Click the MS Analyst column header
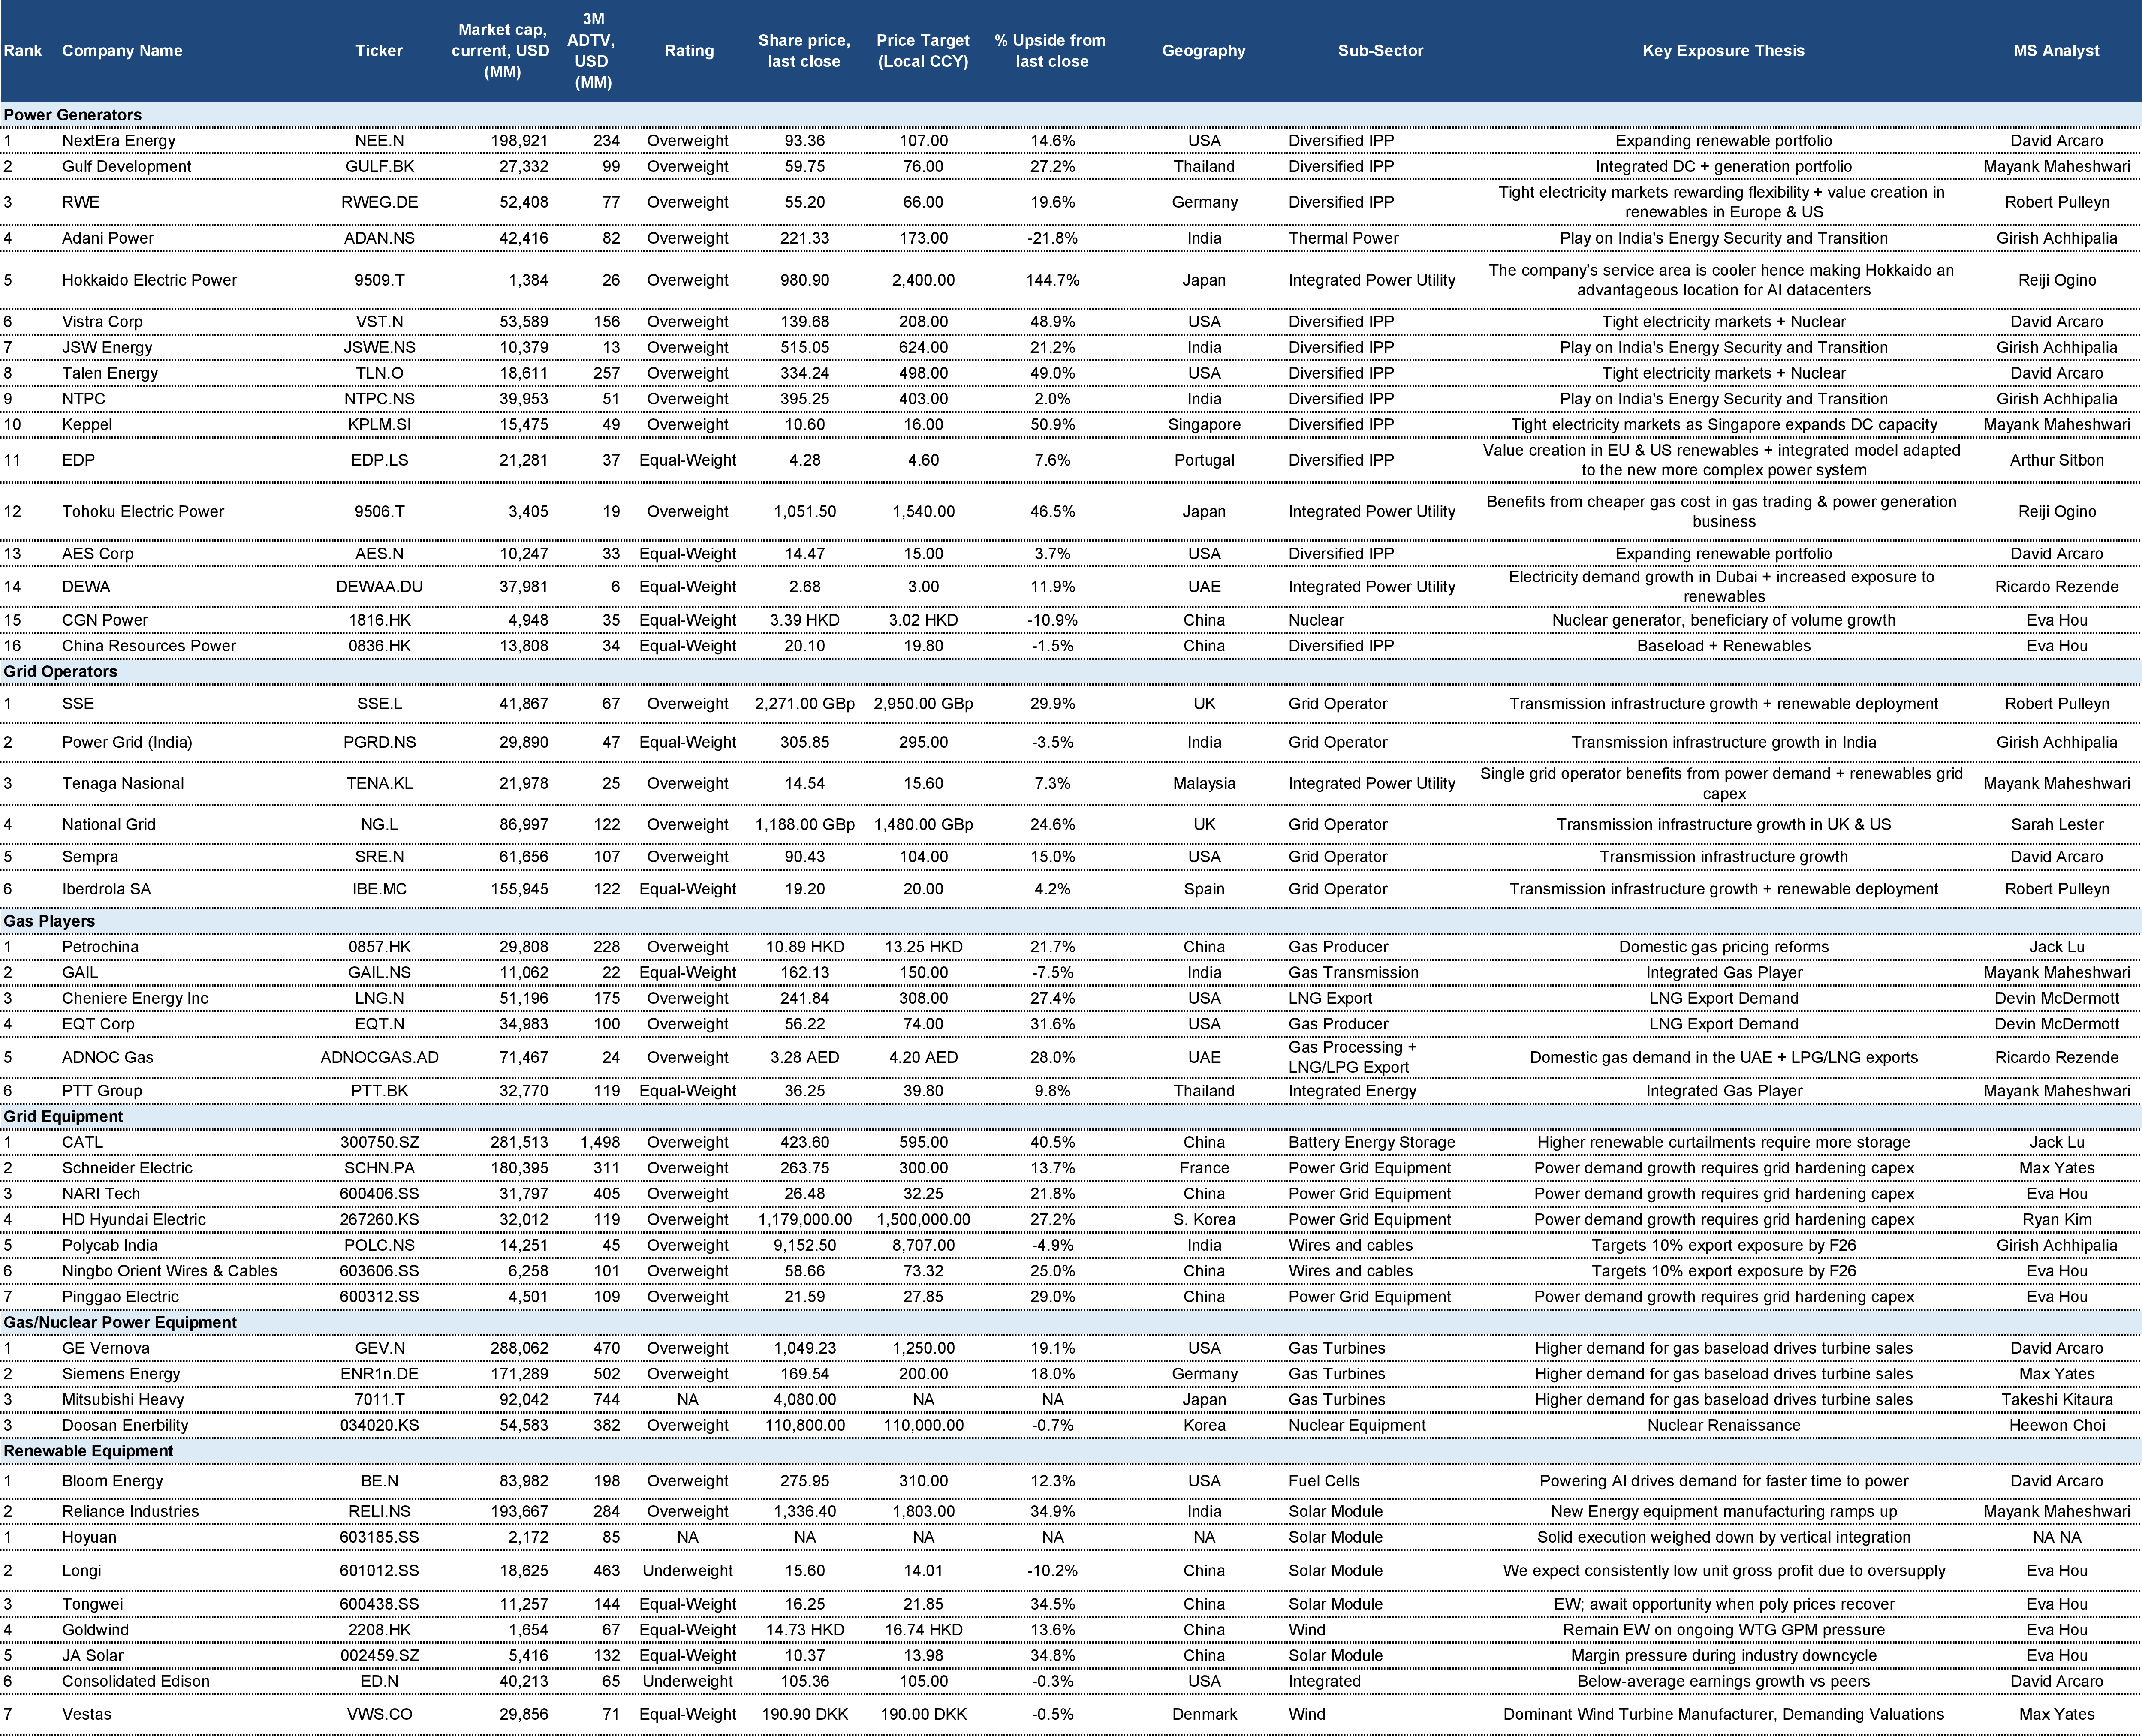 tap(2056, 51)
